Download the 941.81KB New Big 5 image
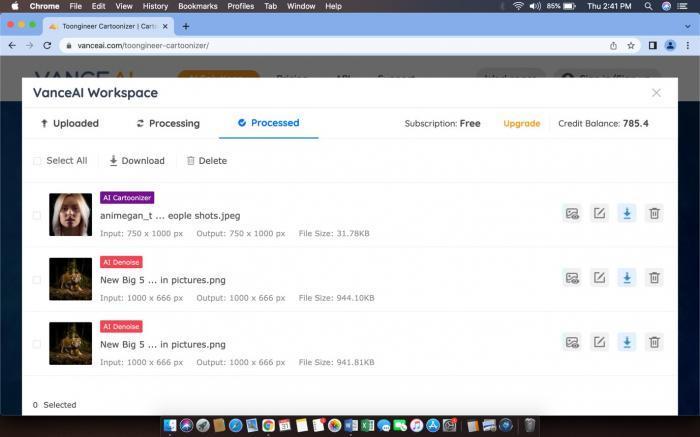This screenshot has height=437, width=700. [627, 342]
